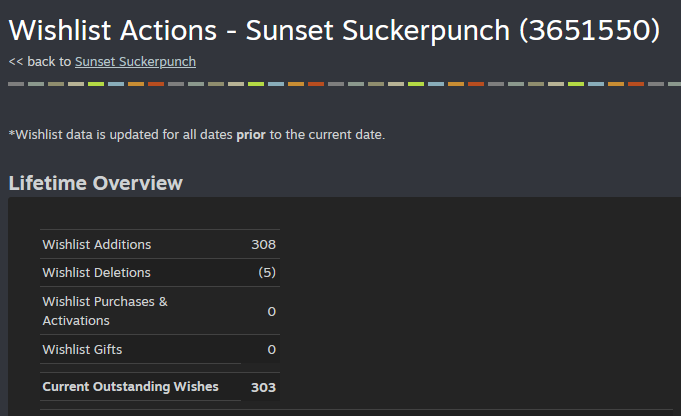Open the Sunset Suckerpunch back link
681x416 pixels.
(135, 62)
